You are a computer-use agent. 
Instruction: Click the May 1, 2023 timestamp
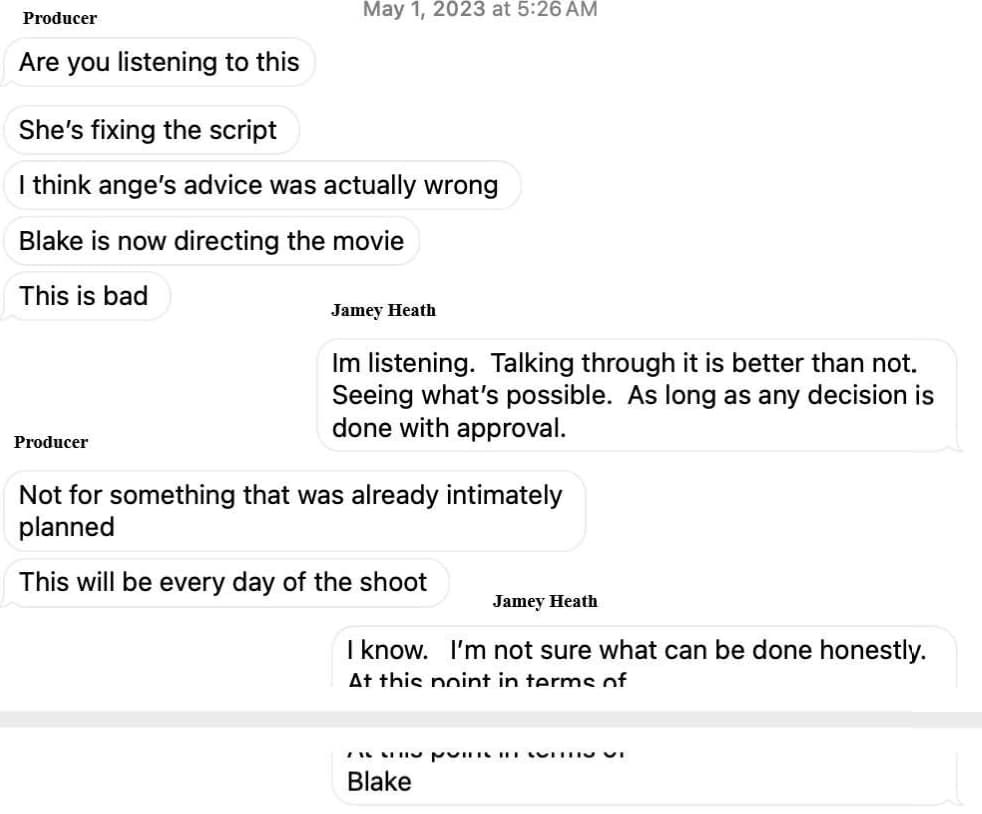[479, 10]
